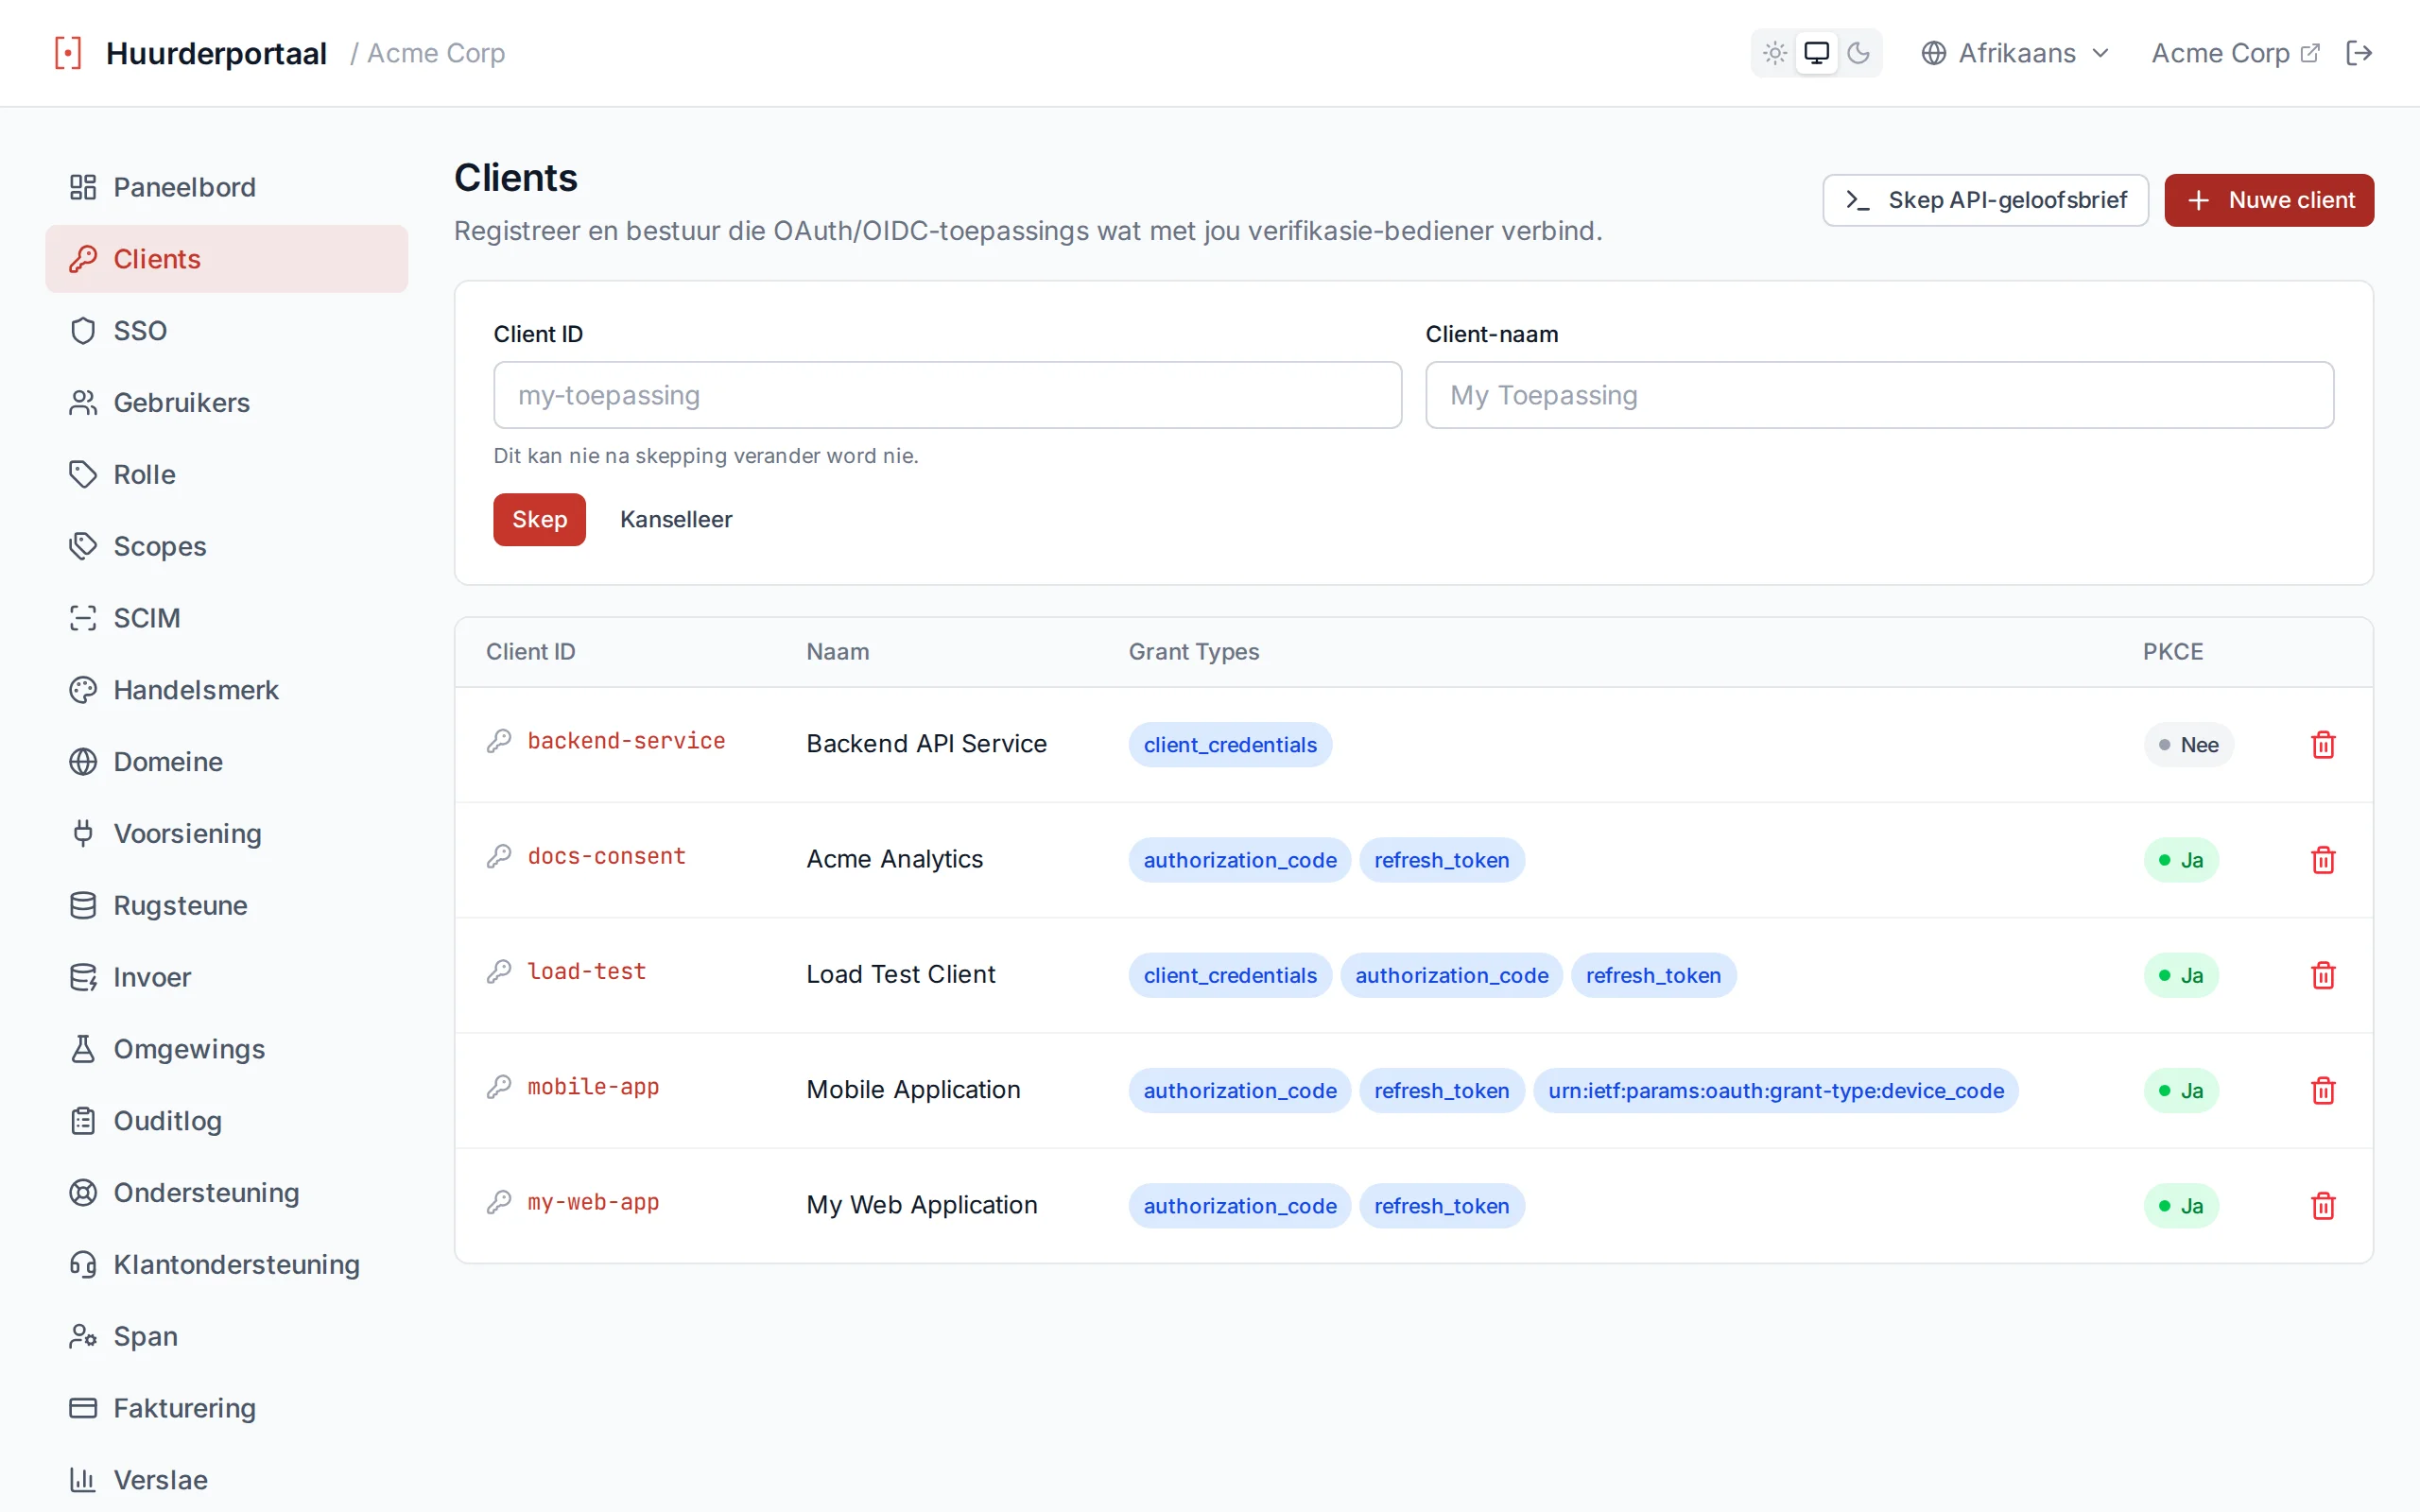Click key icon beside docs-consent
2420x1512 pixels.
pos(499,856)
